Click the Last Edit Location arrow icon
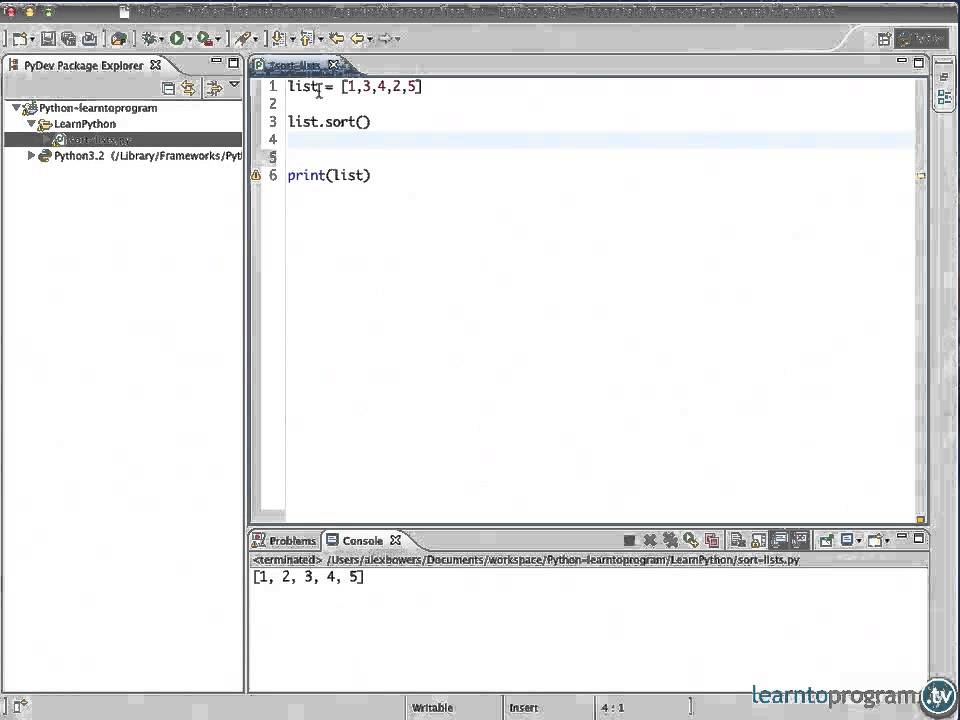 tap(336, 39)
